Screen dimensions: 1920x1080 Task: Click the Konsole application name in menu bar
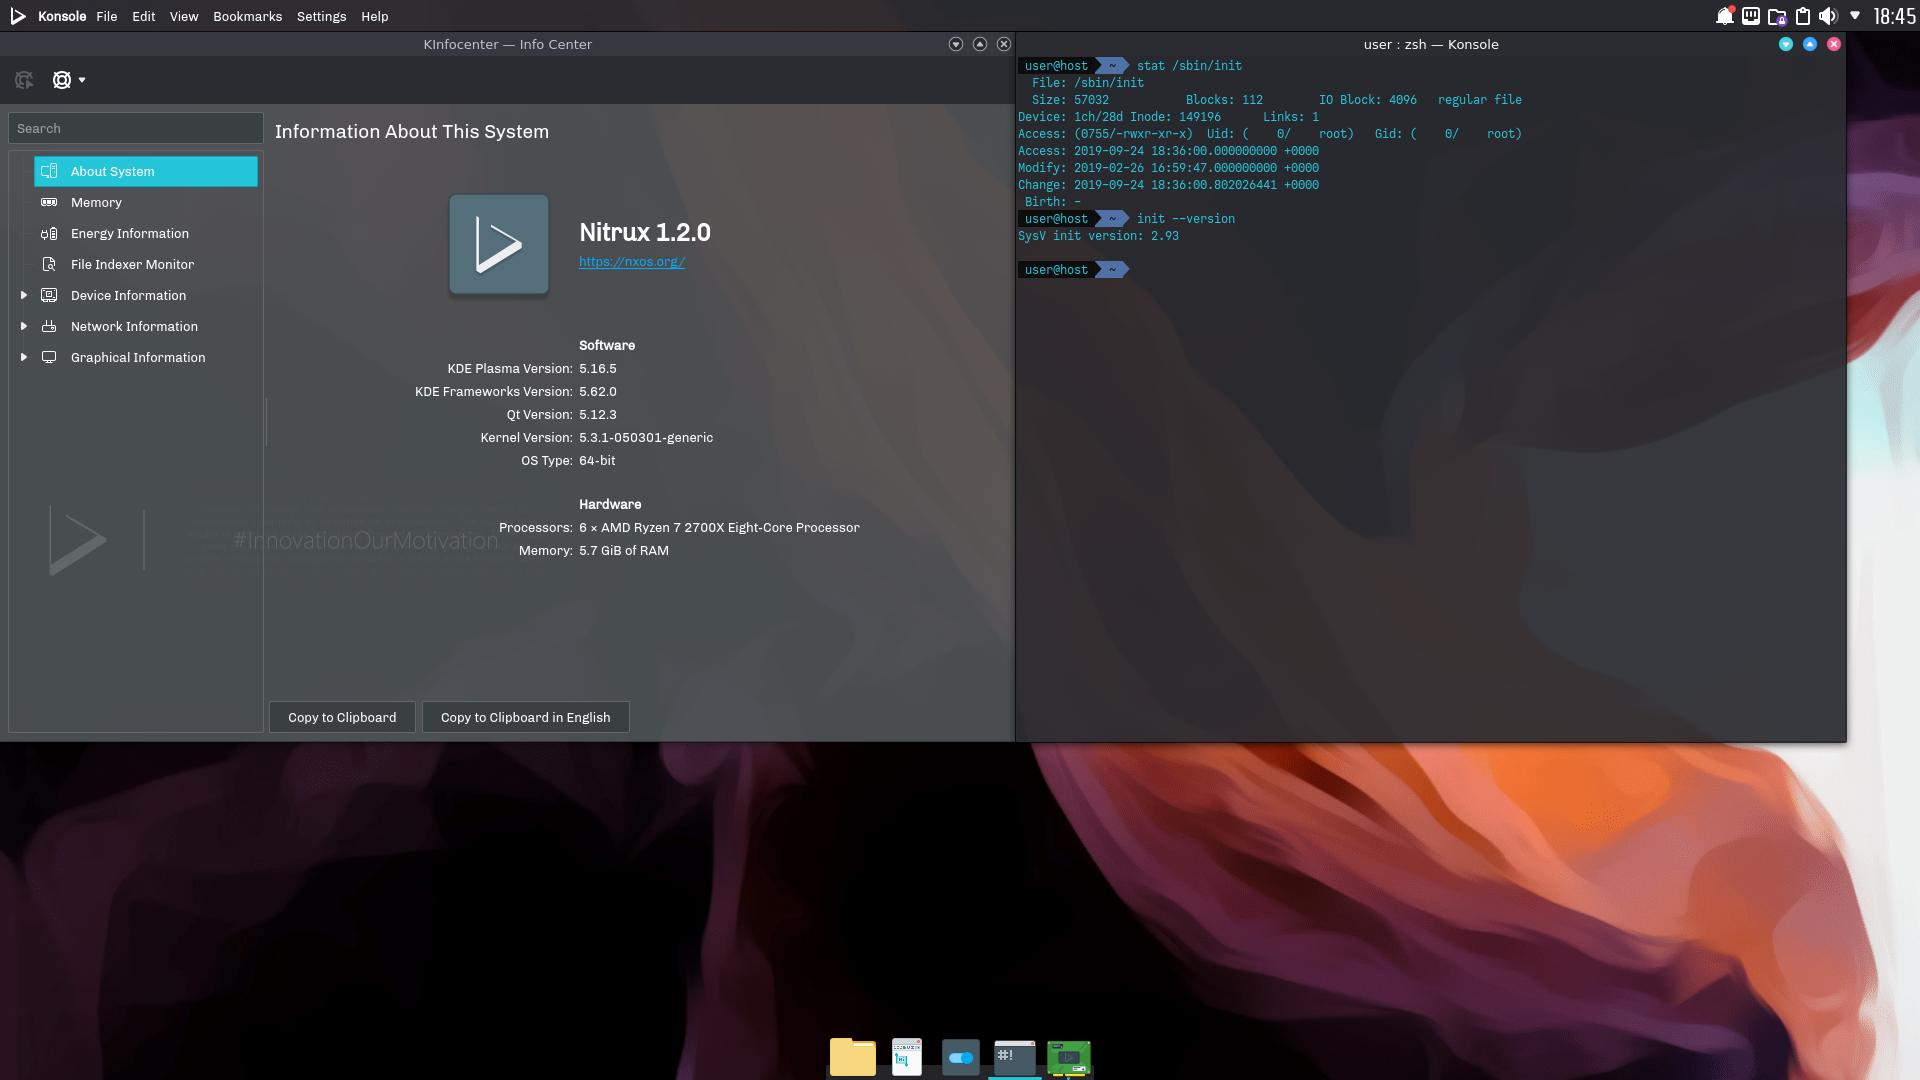tap(62, 16)
